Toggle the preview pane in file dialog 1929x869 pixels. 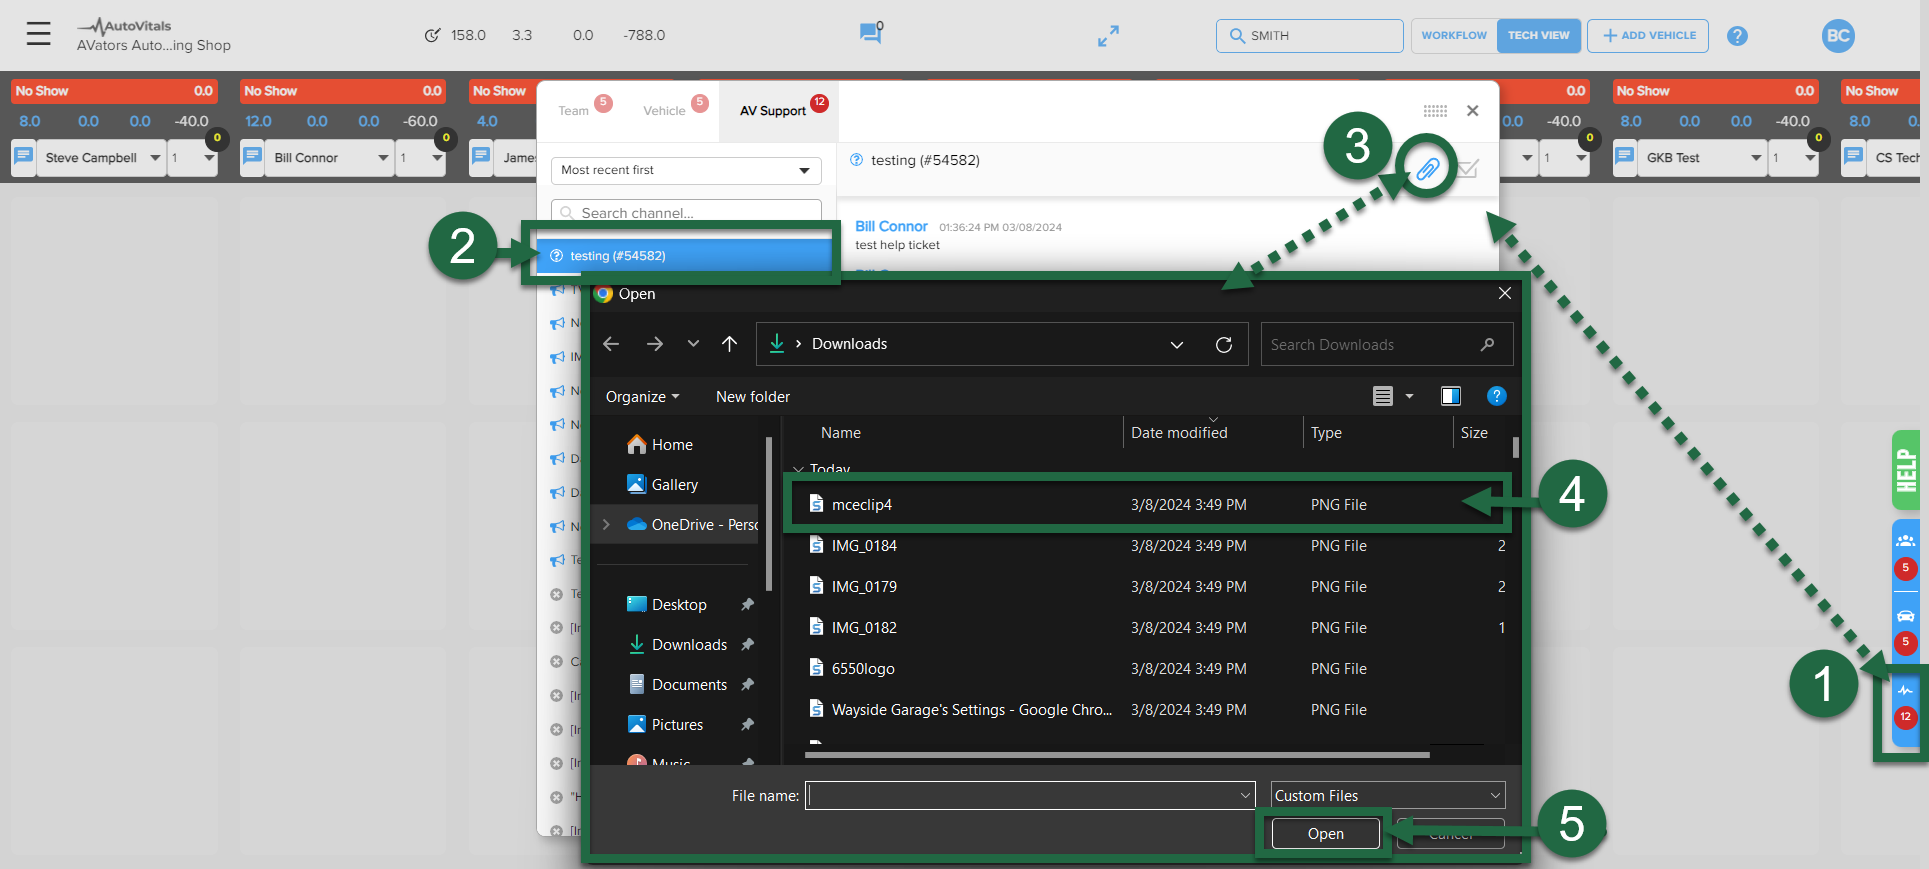click(x=1450, y=396)
